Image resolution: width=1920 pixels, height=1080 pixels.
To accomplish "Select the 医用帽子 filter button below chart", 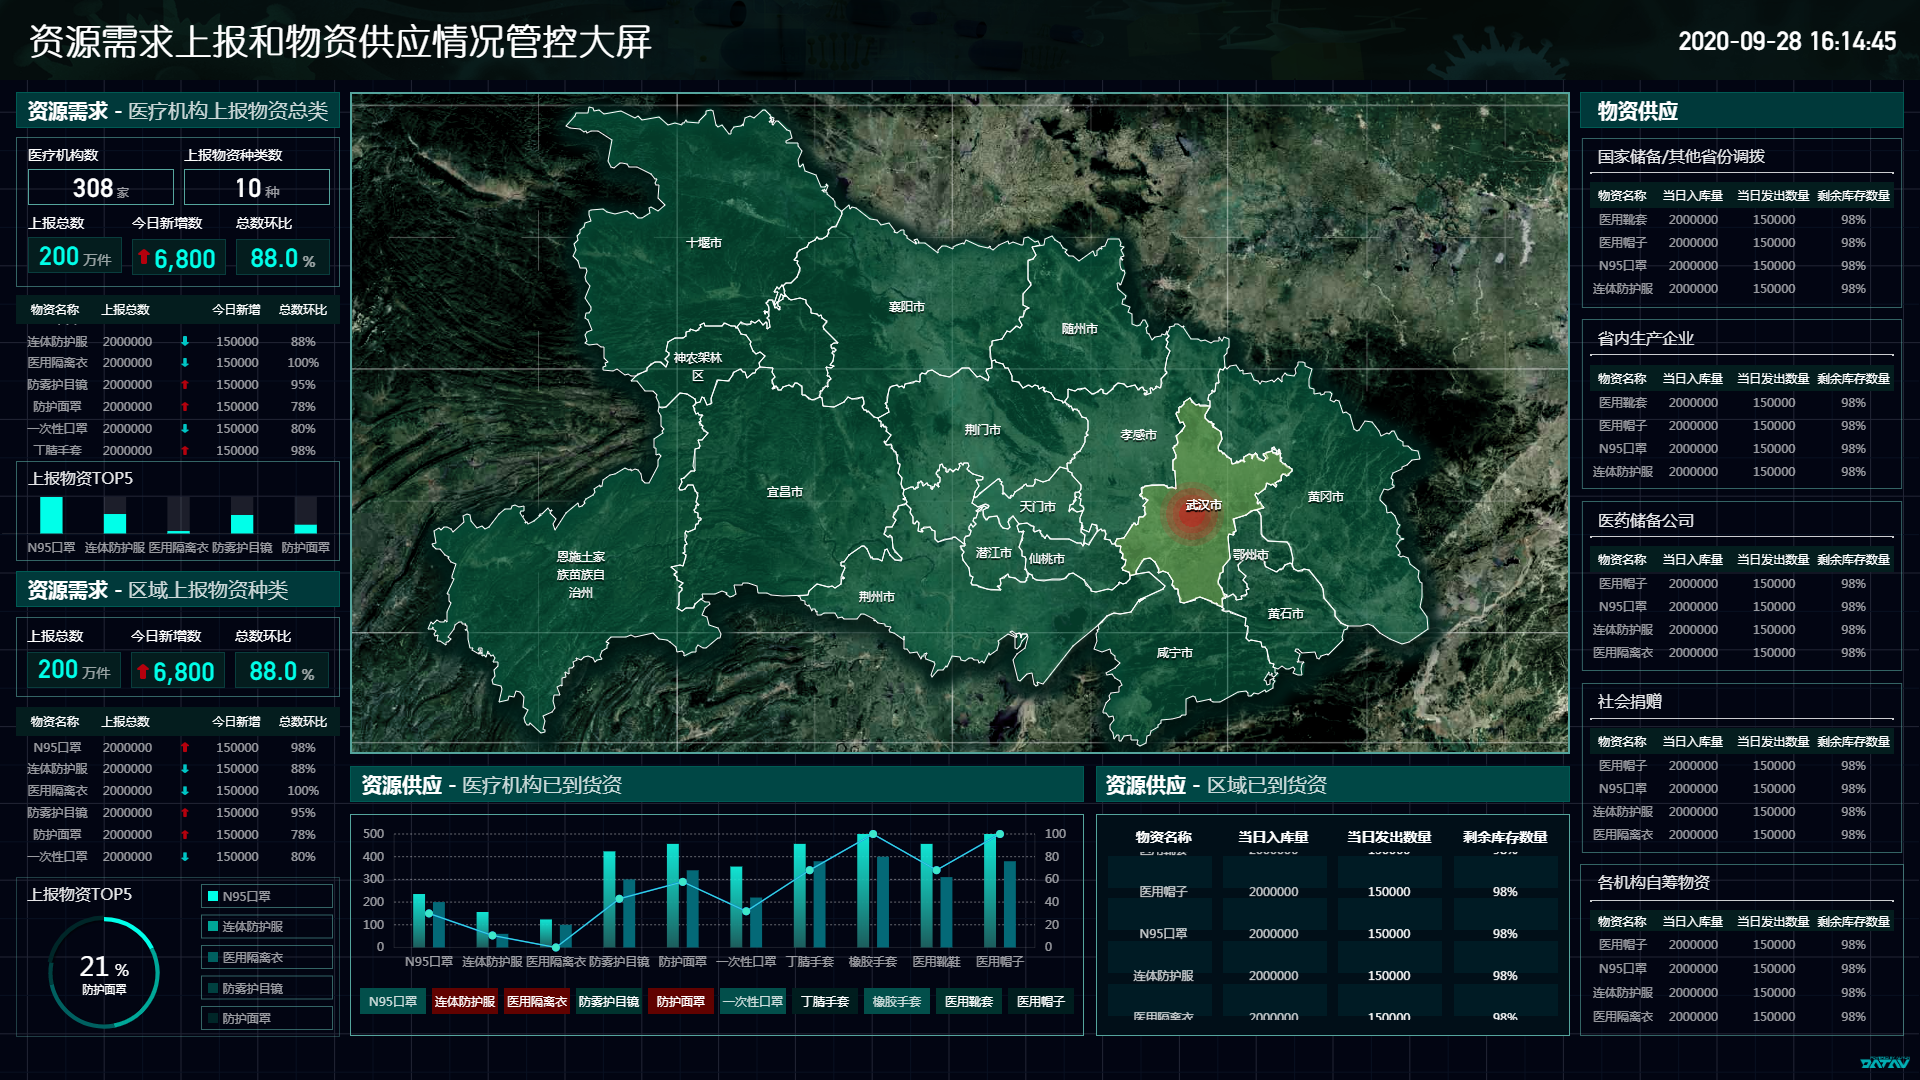I will coord(1040,1001).
